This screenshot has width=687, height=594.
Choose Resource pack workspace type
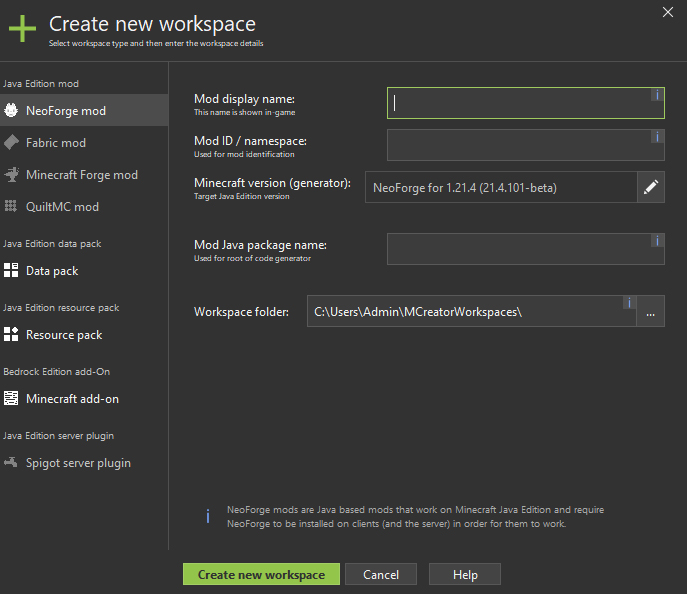(84, 334)
